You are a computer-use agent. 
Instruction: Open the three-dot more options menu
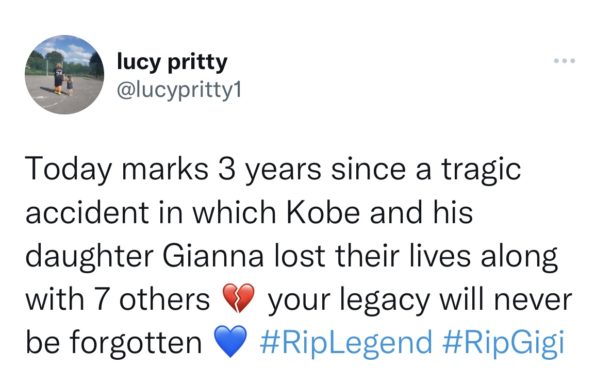[564, 61]
